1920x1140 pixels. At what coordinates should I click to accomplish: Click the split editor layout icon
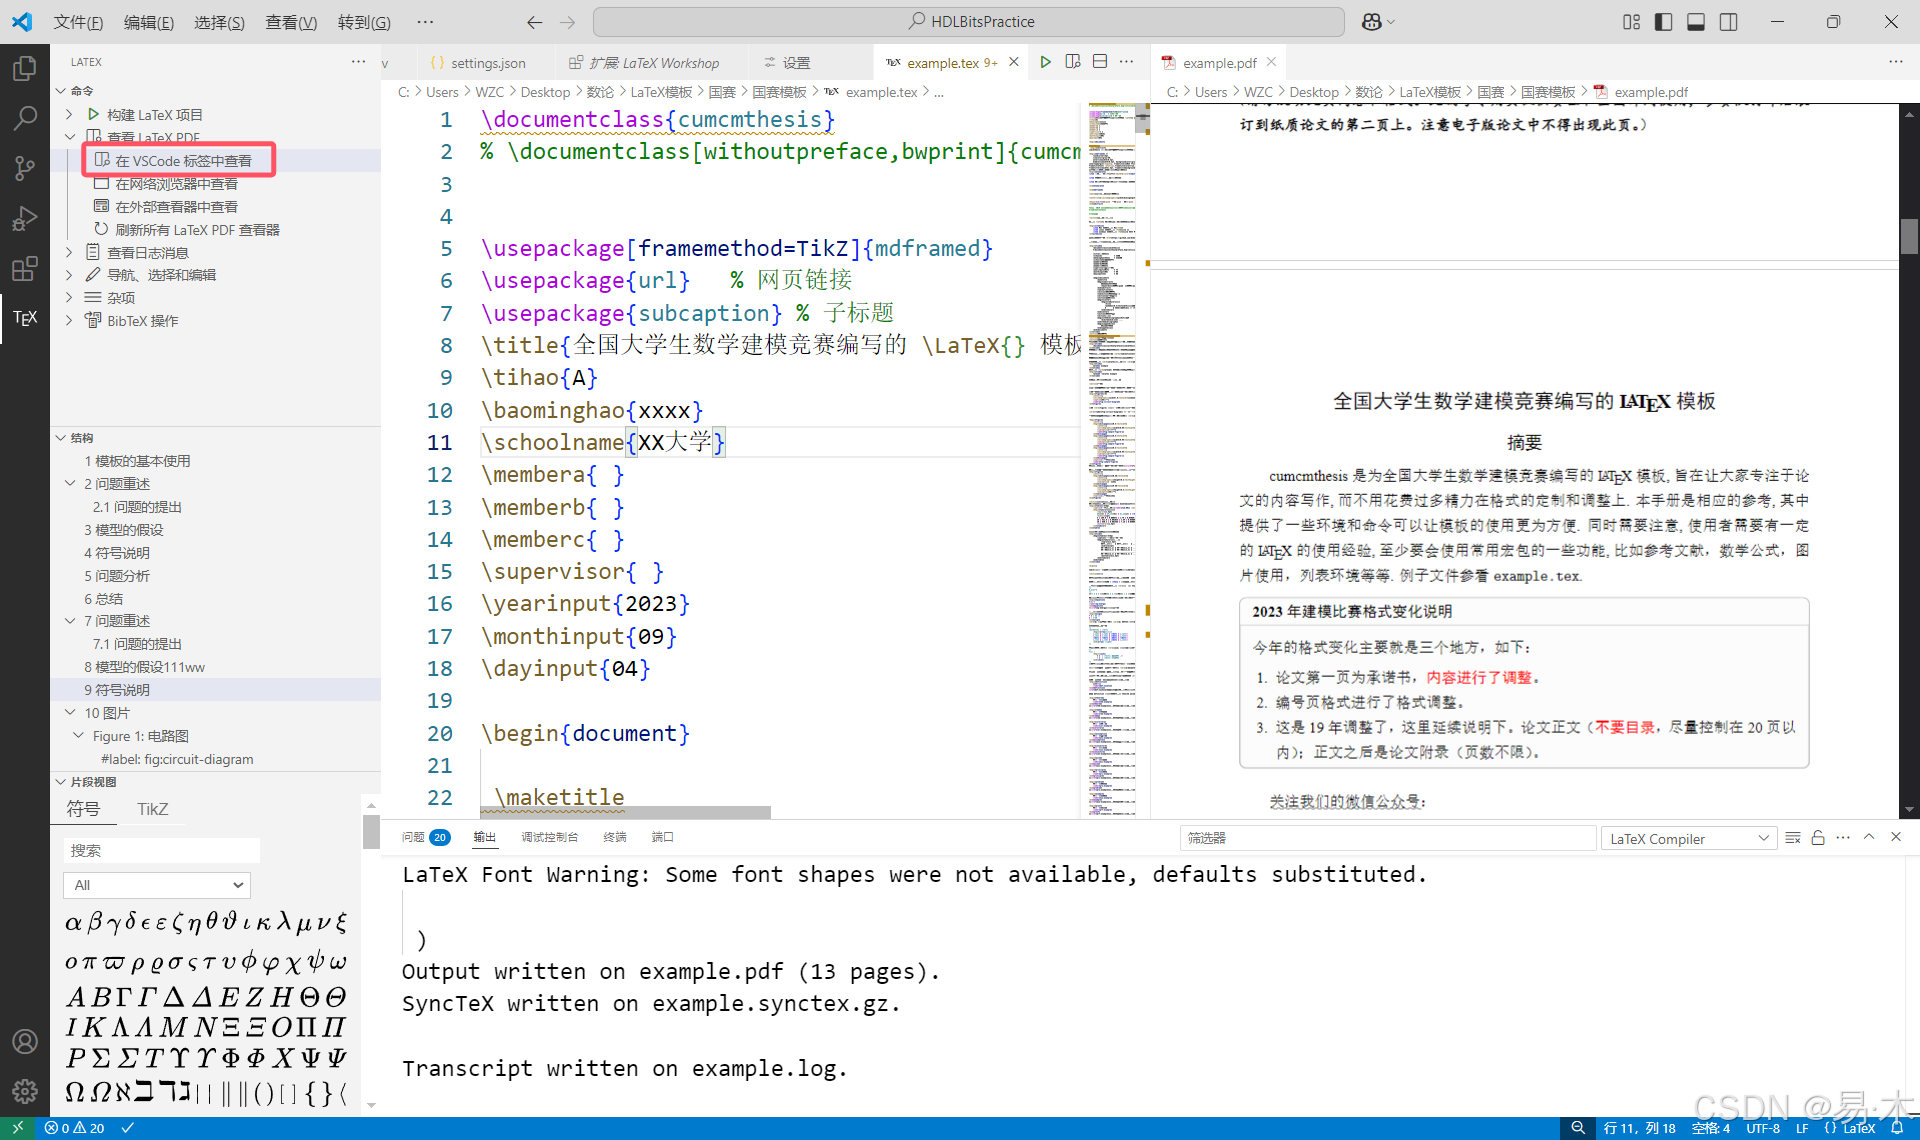1099,61
